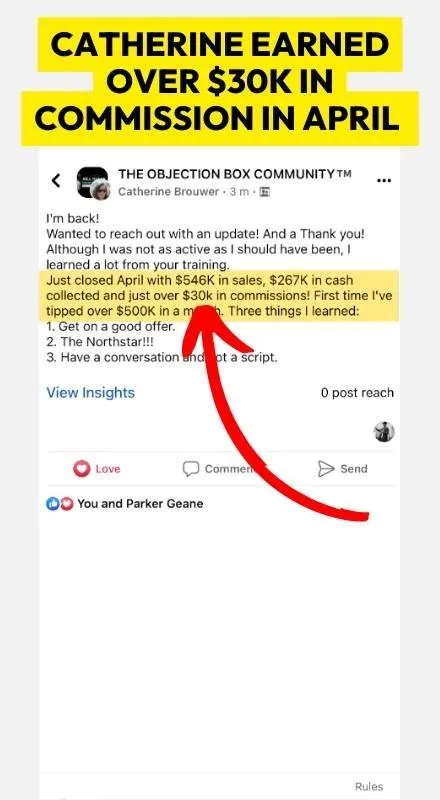
Task: Click the Love label text
Action: point(108,469)
